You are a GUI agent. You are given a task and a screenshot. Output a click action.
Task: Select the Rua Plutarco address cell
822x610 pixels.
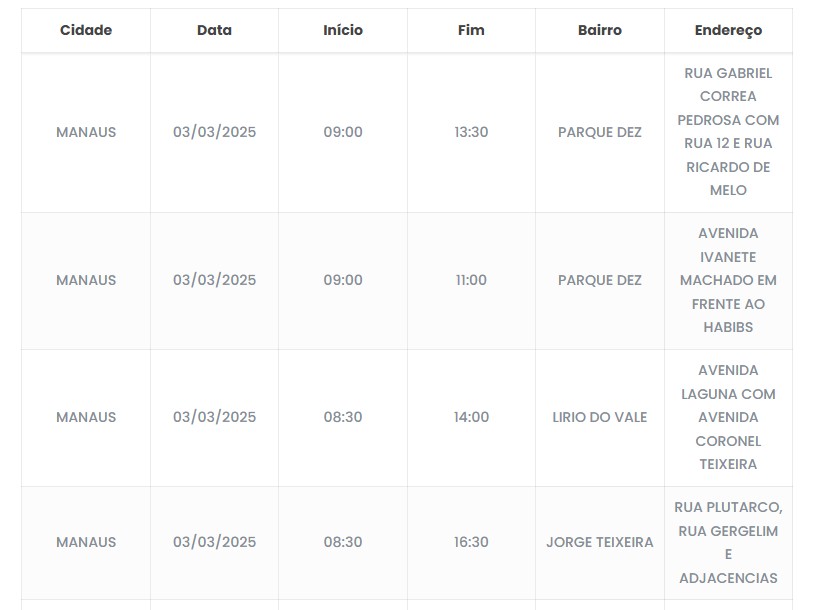point(728,542)
